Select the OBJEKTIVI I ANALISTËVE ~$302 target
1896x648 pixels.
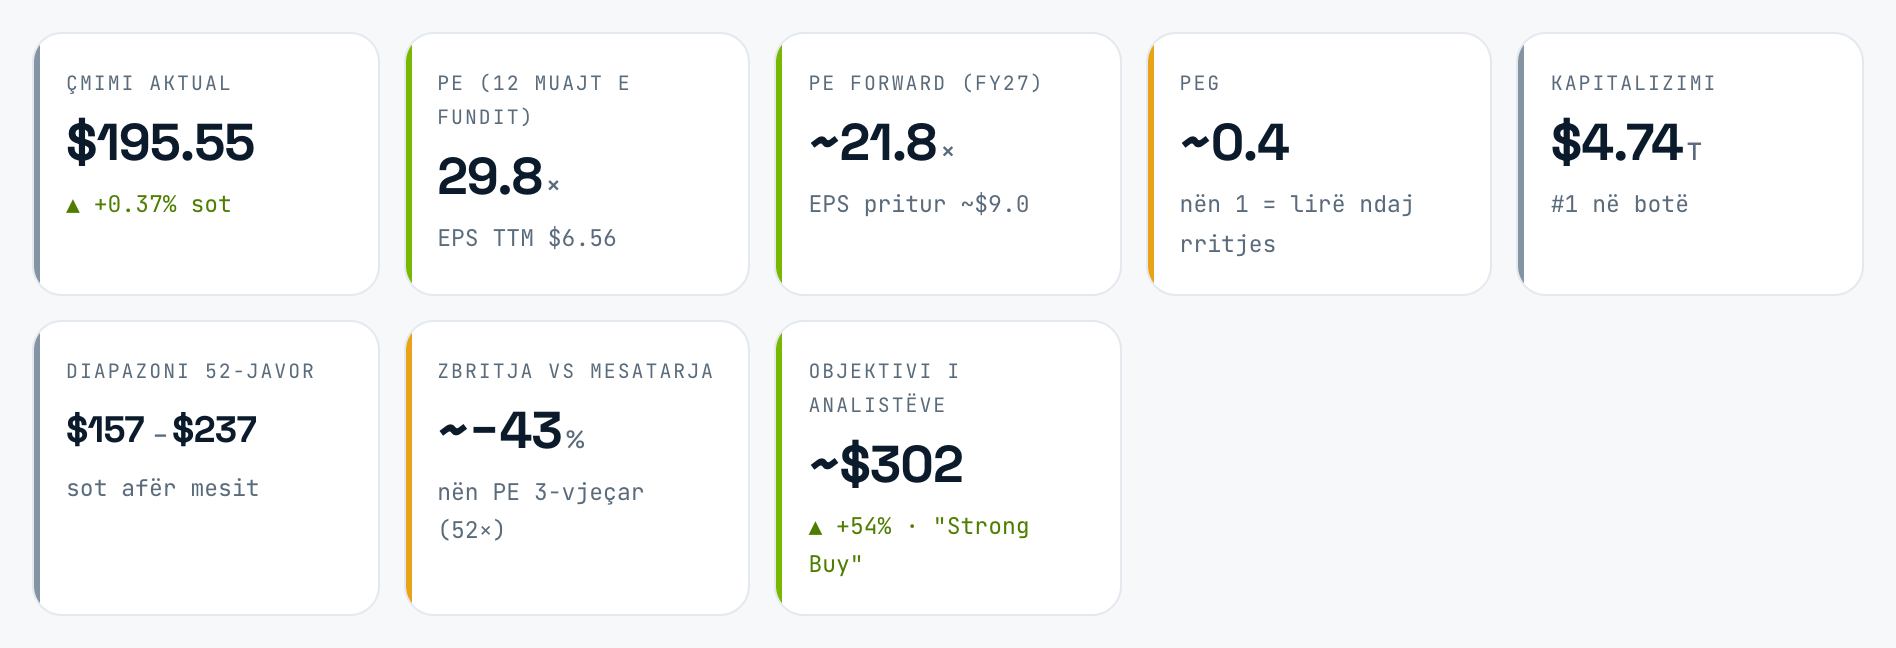(886, 464)
